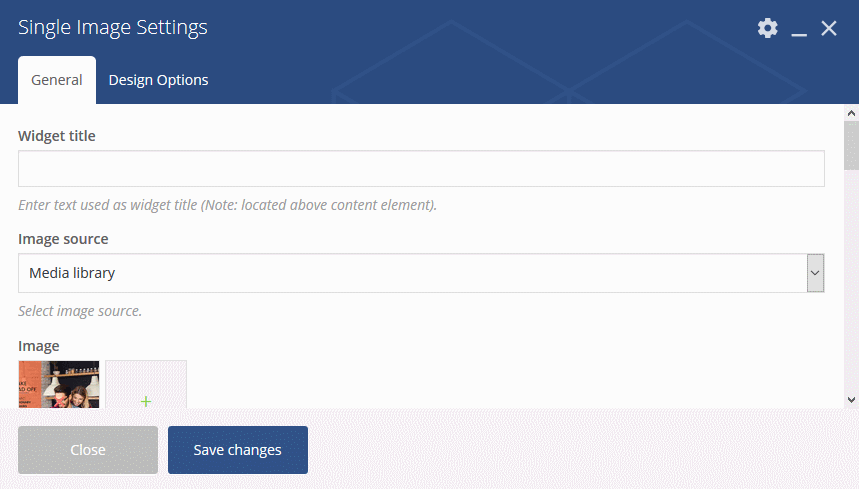Viewport: 859px width, 489px height.
Task: Switch to the General tab
Action: (57, 80)
